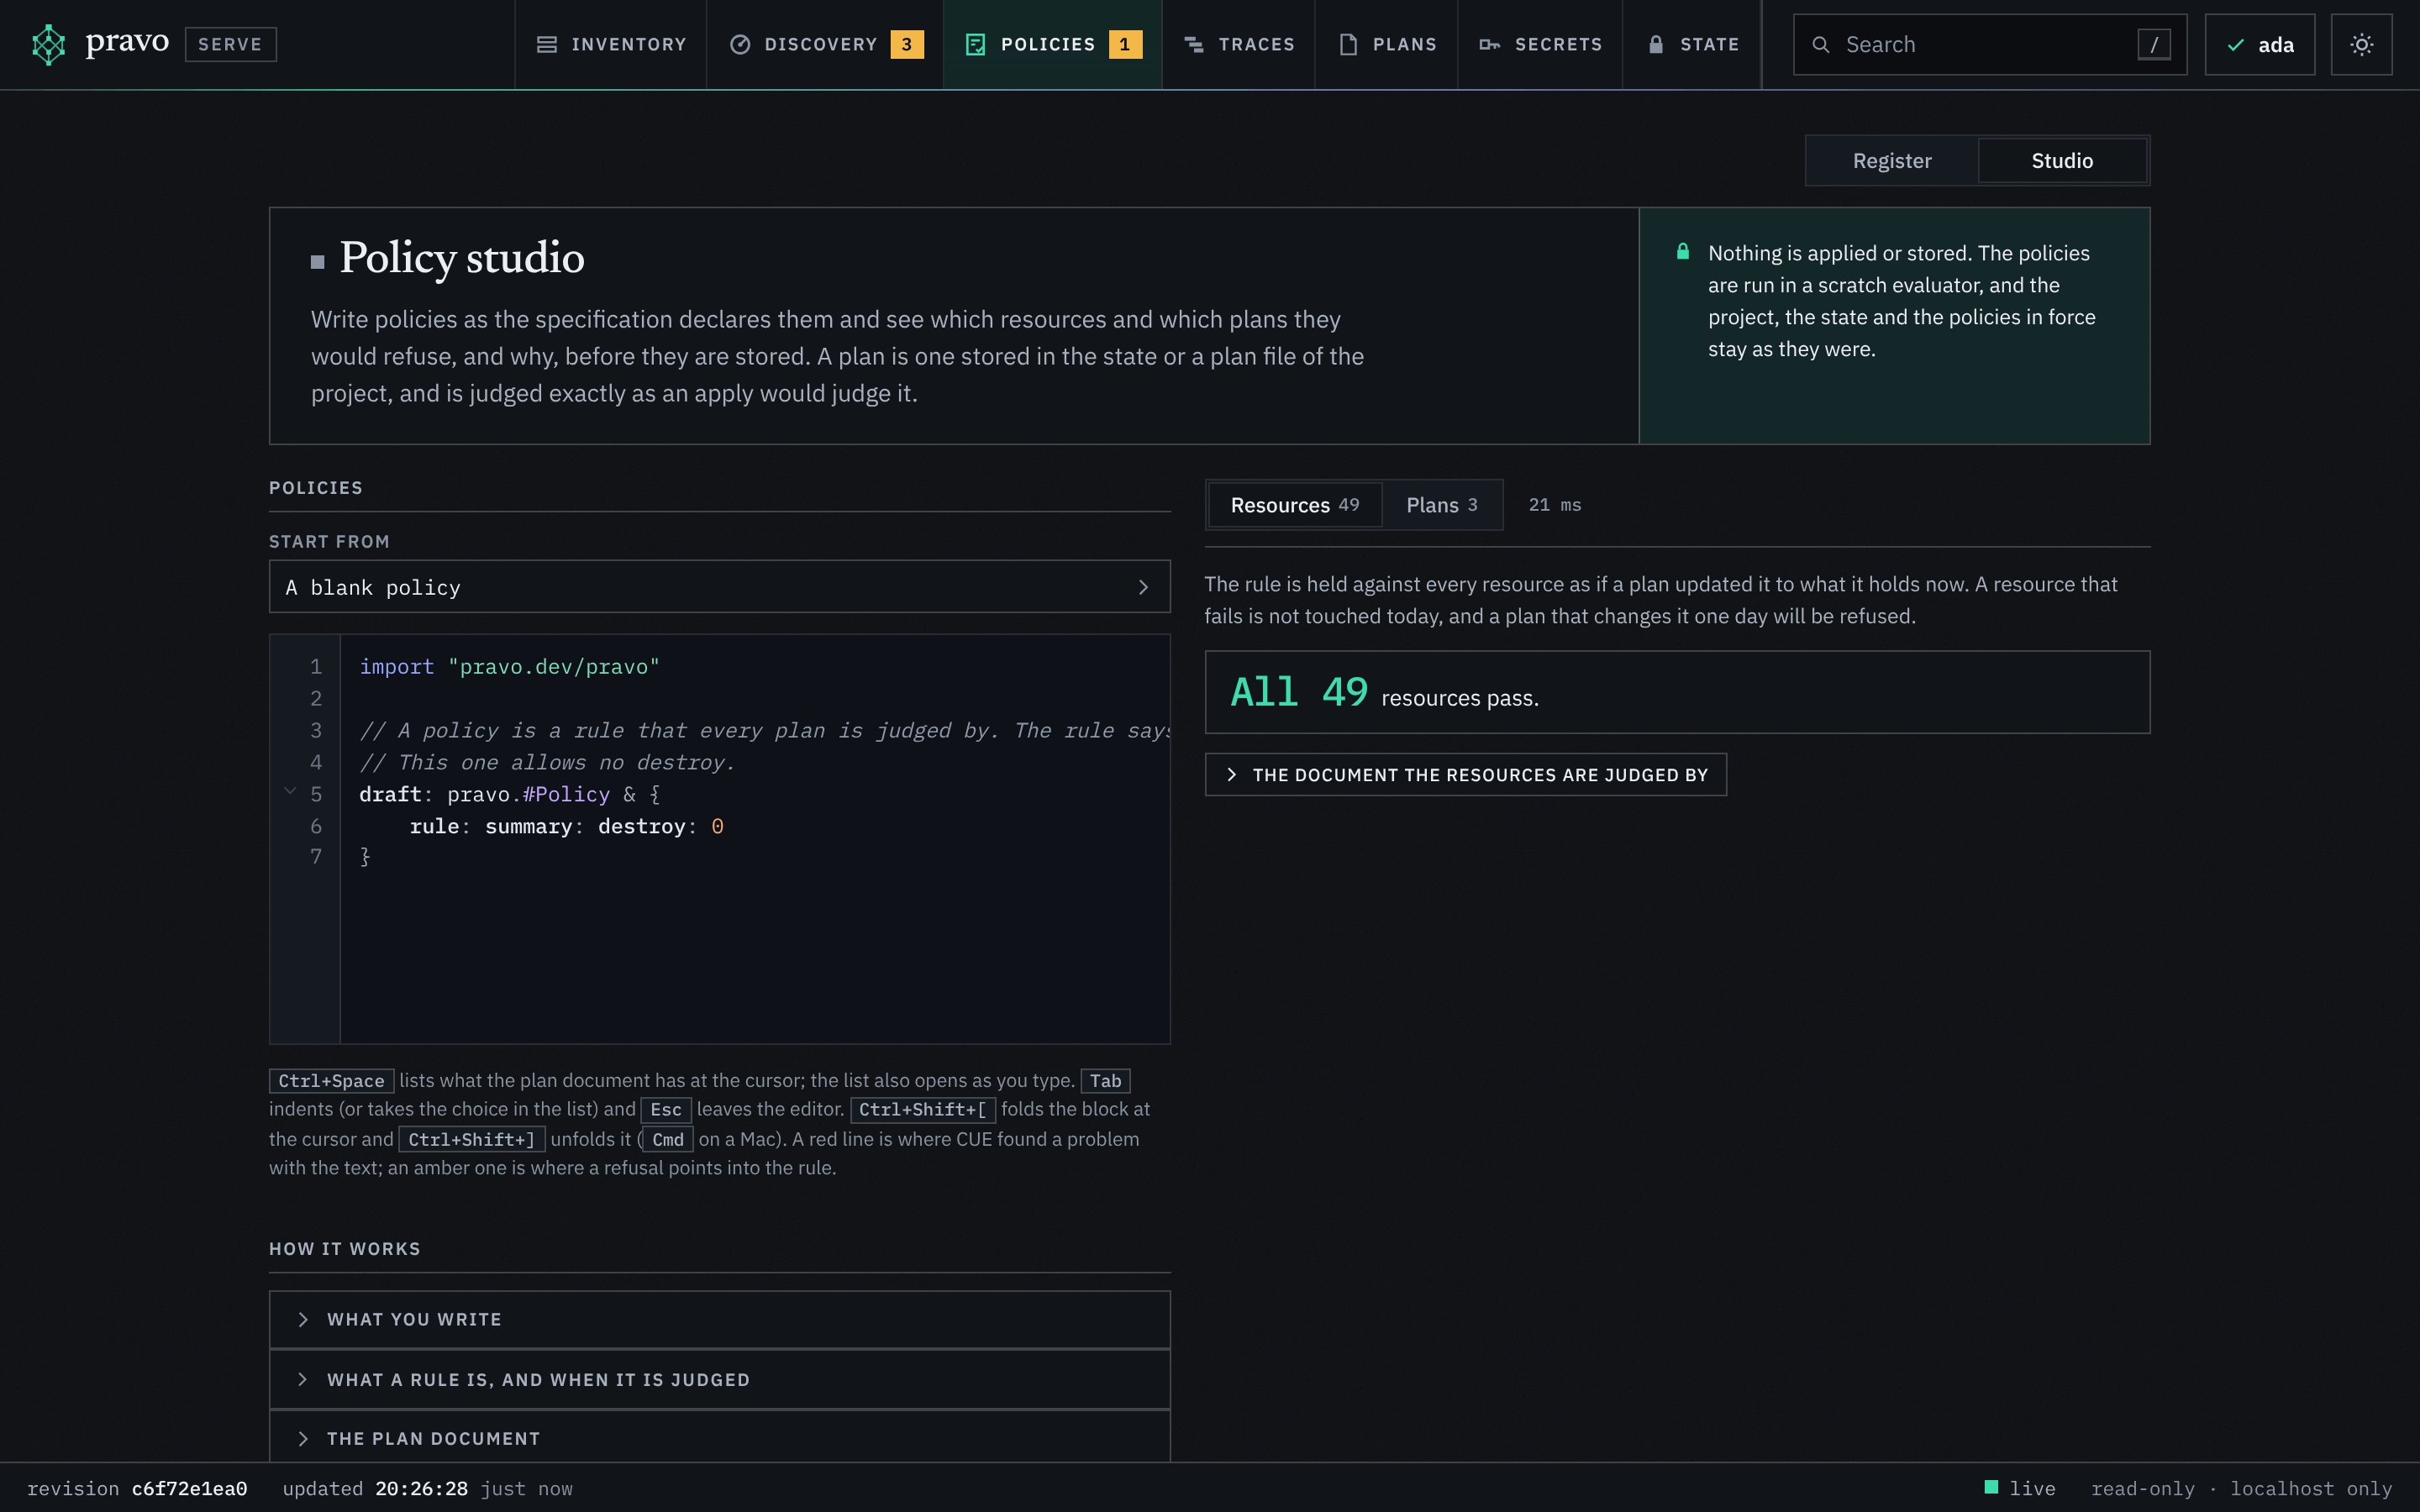2420x1512 pixels.
Task: Click the 'updated 20:26:28' status text
Action: click(375, 1488)
